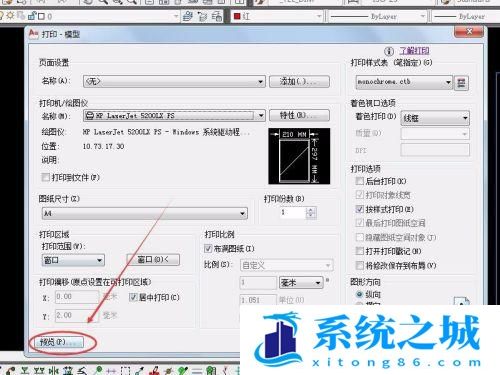The height and width of the screenshot is (375, 500).
Task: Open the page setup 名称(A) dropdown
Action: pyautogui.click(x=174, y=81)
